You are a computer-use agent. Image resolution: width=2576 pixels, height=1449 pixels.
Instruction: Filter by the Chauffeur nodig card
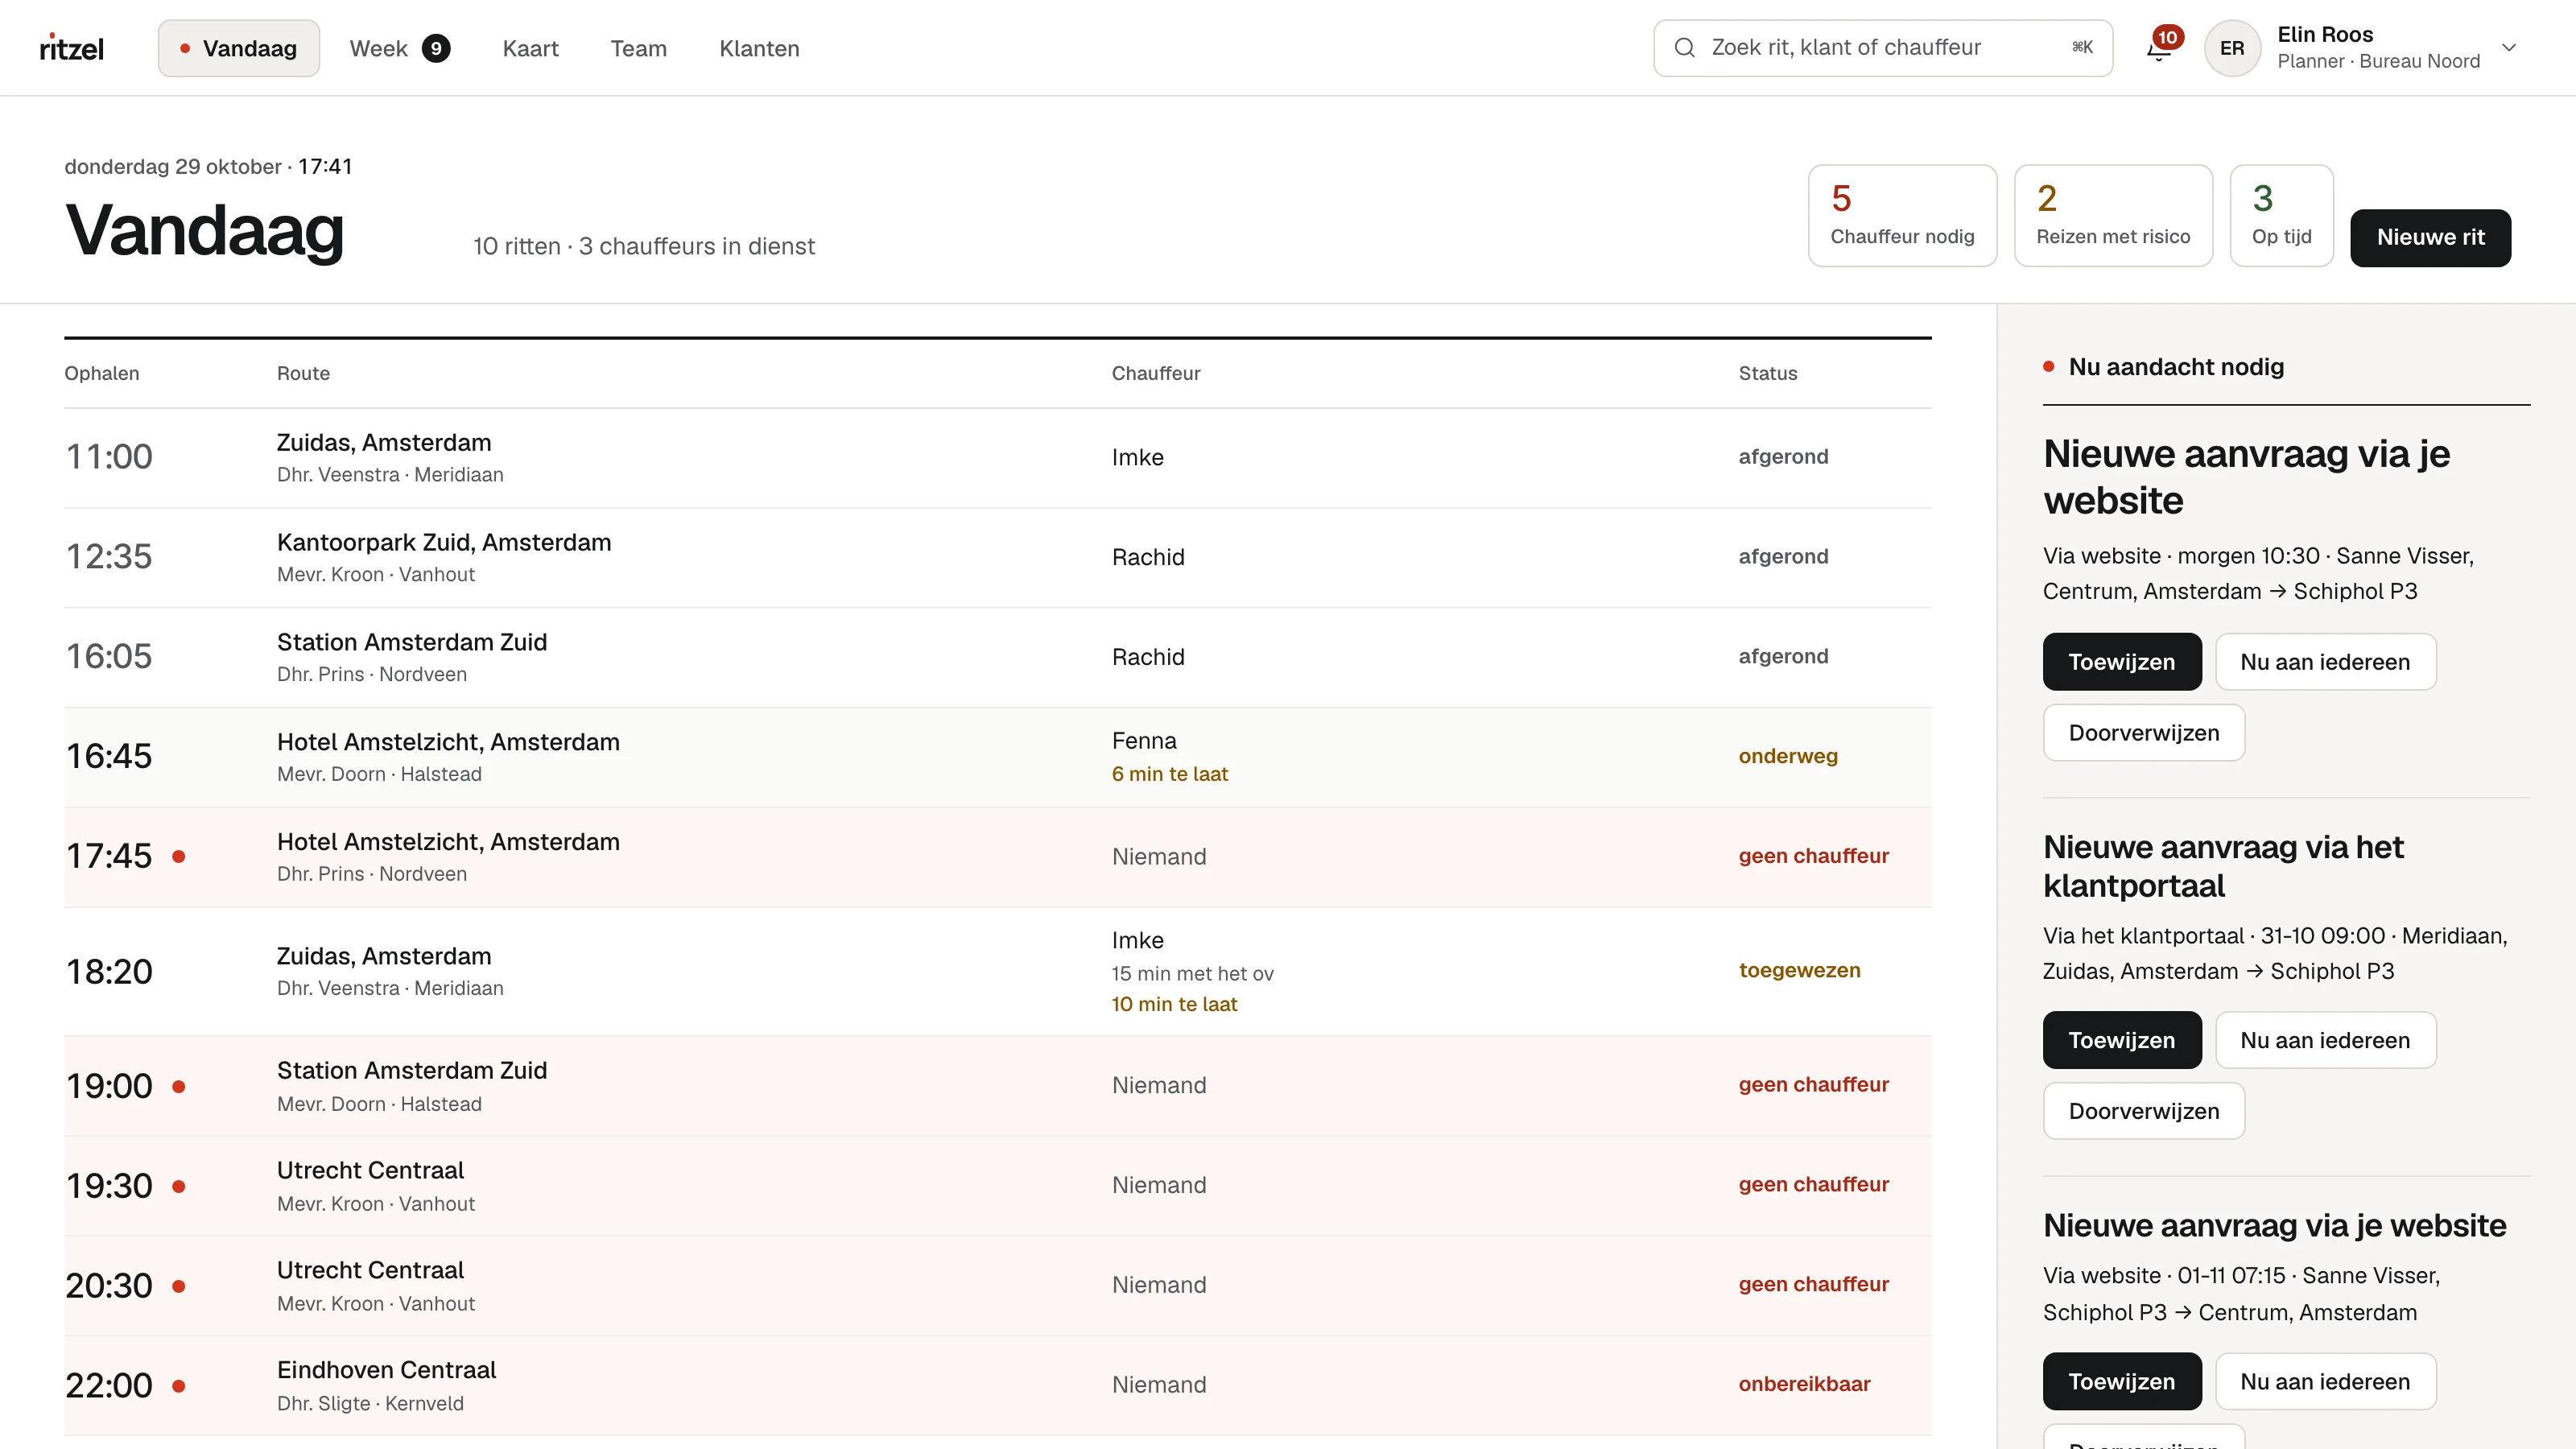[x=1902, y=215]
